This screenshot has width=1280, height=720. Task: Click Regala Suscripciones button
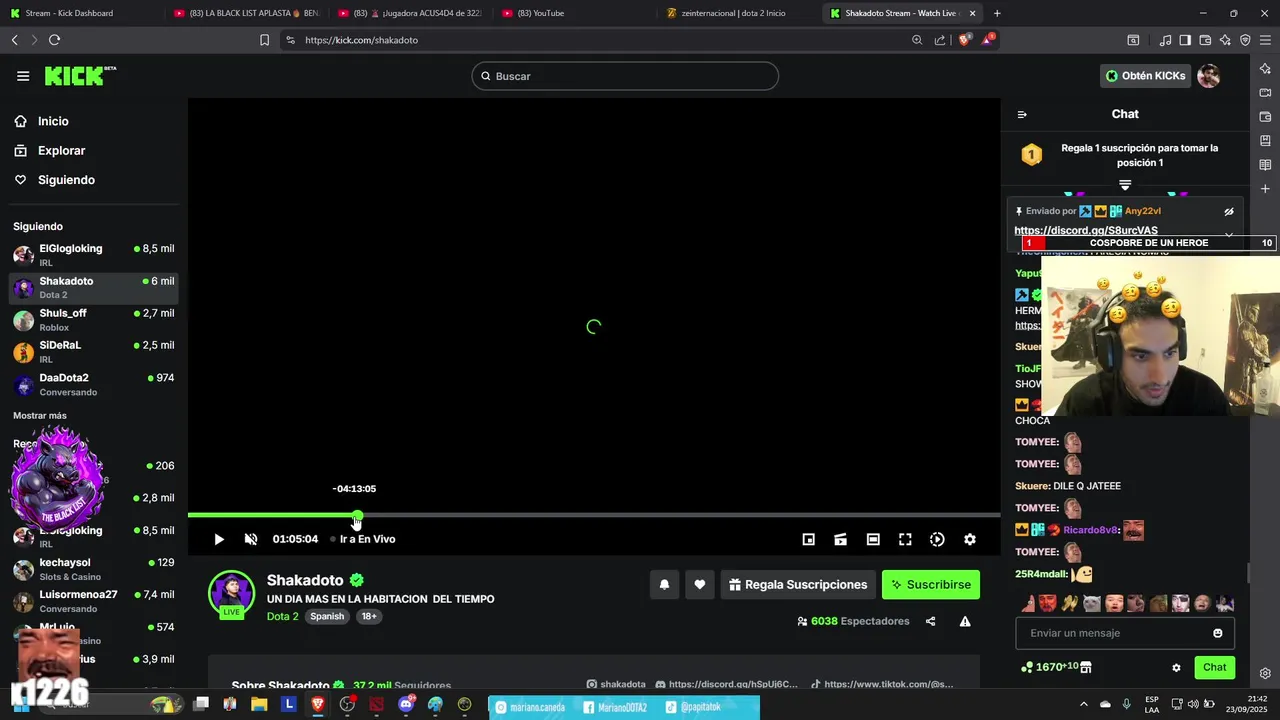(798, 585)
